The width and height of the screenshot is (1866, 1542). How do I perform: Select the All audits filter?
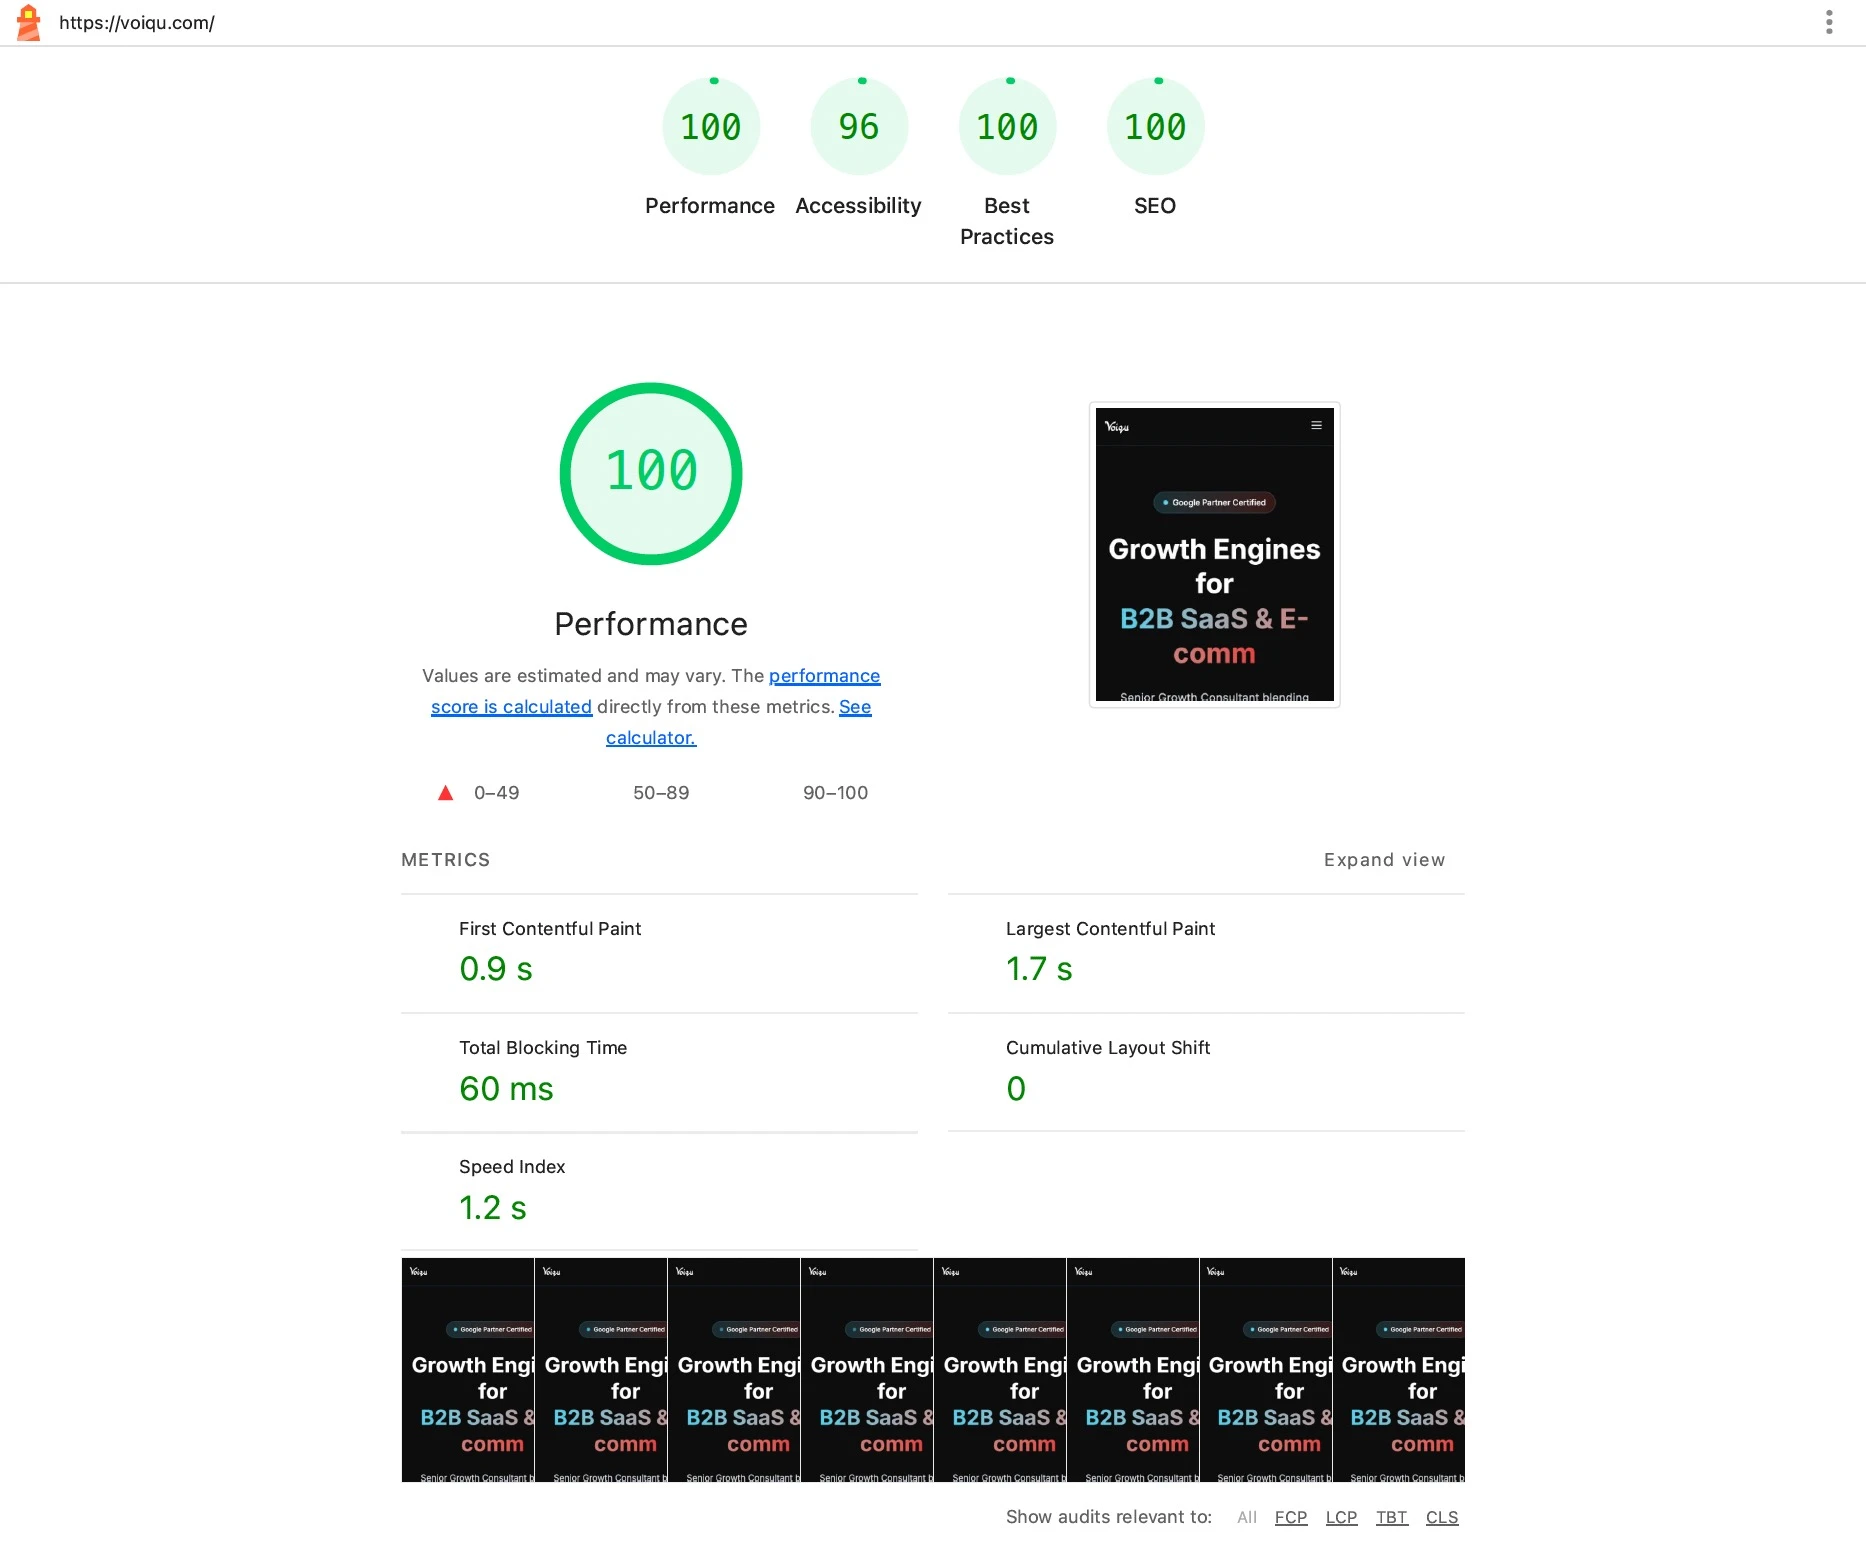pos(1246,1517)
